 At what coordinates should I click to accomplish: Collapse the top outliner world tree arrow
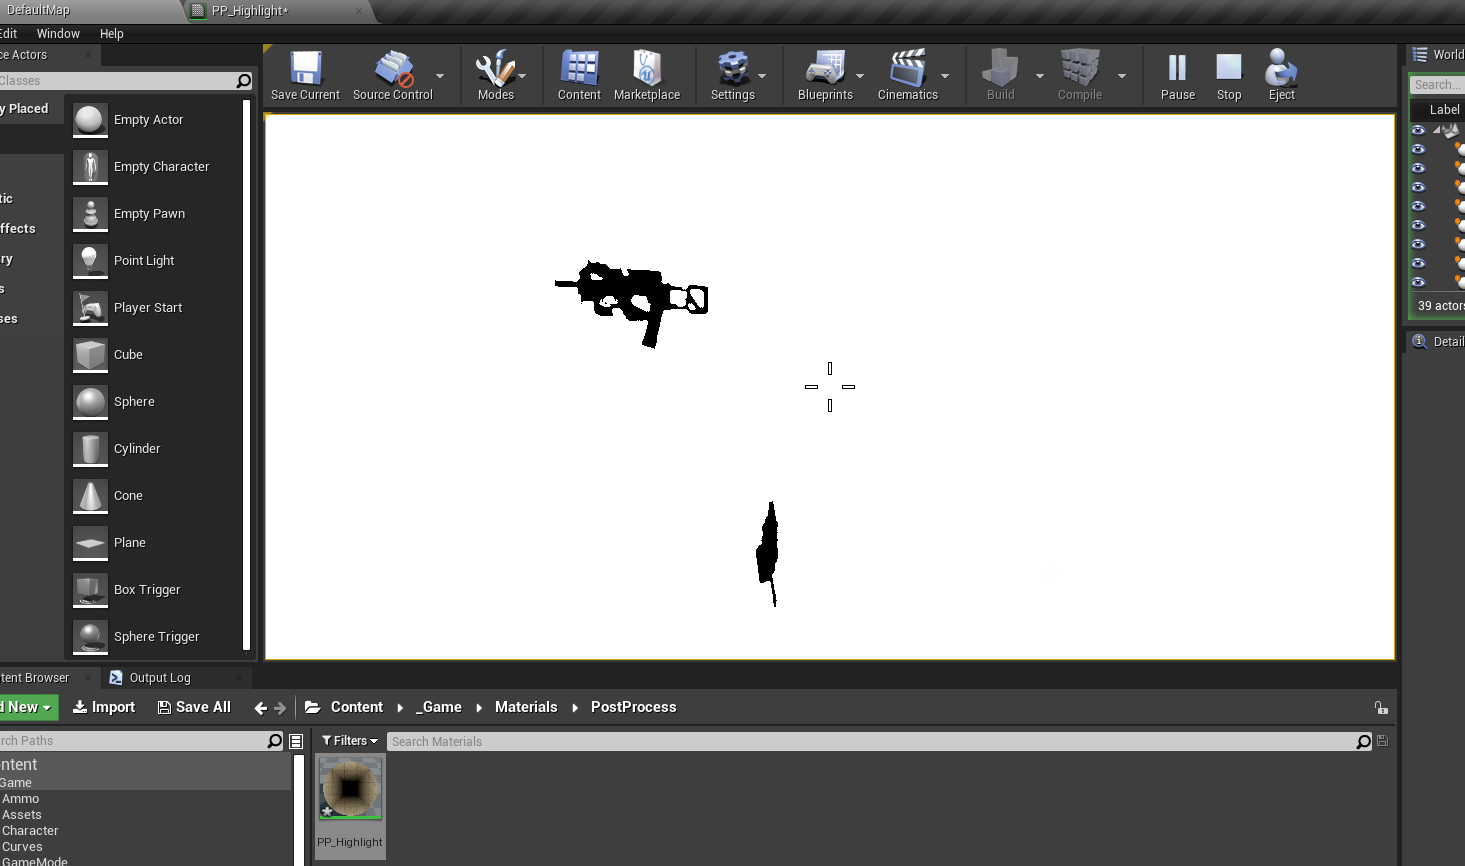[x=1436, y=130]
